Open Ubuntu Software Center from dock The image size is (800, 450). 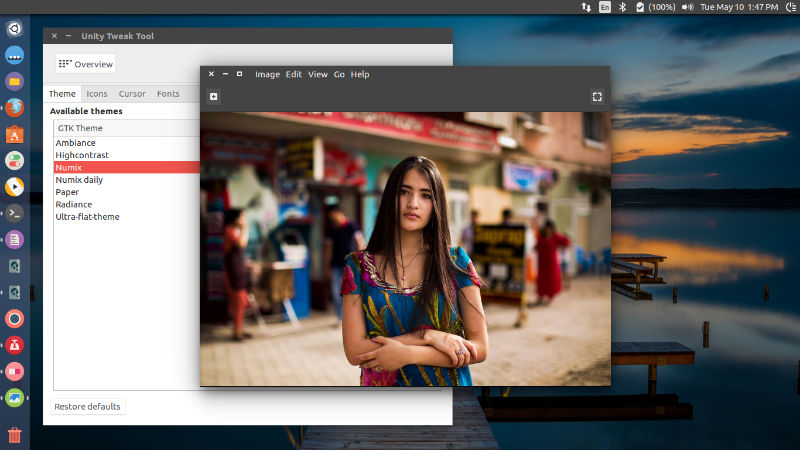click(15, 134)
